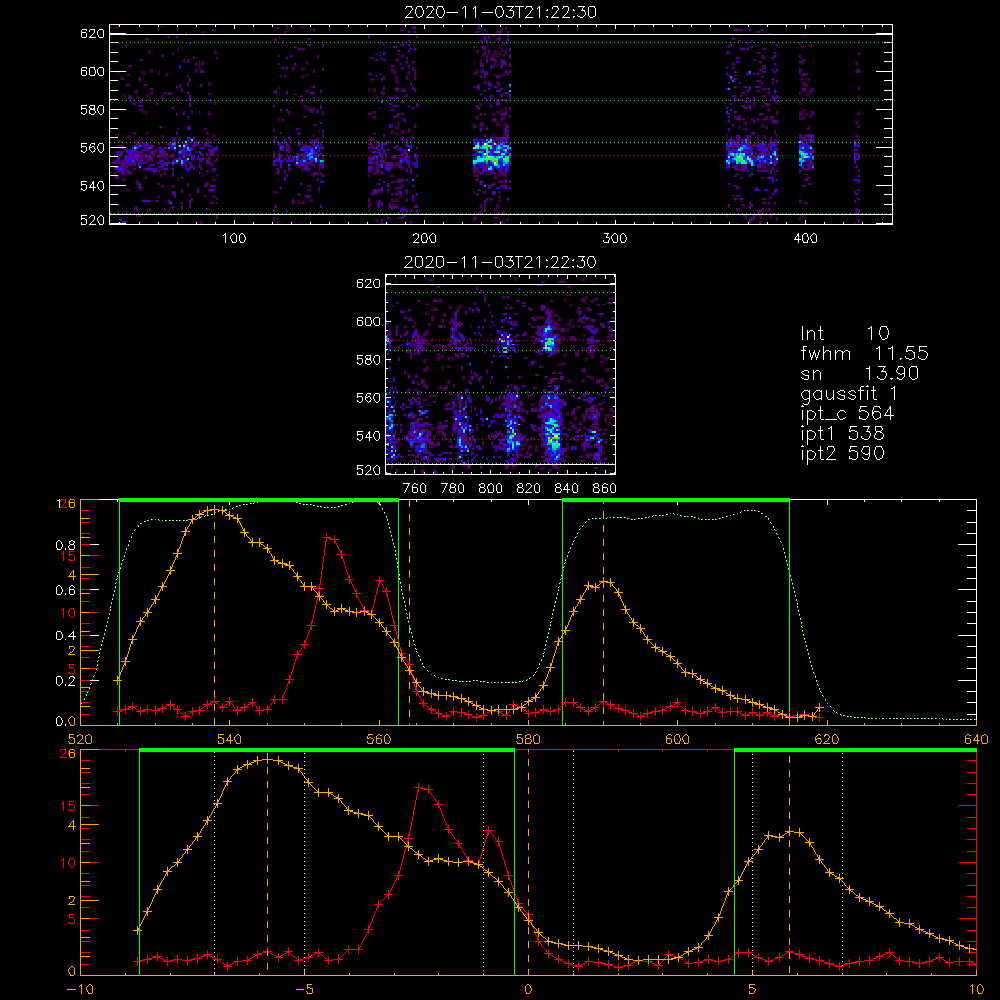
Task: Click the orange curve's secondary peak near 590
Action: (x=606, y=582)
